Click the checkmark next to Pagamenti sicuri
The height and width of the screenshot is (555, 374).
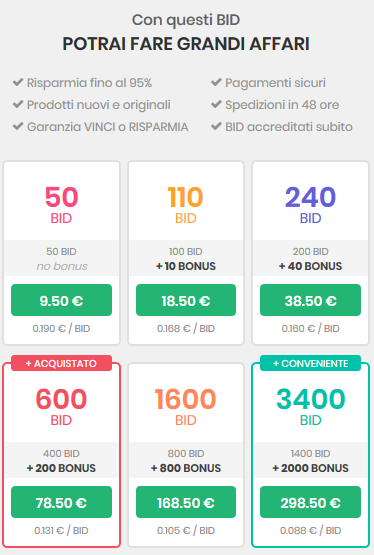click(x=216, y=82)
